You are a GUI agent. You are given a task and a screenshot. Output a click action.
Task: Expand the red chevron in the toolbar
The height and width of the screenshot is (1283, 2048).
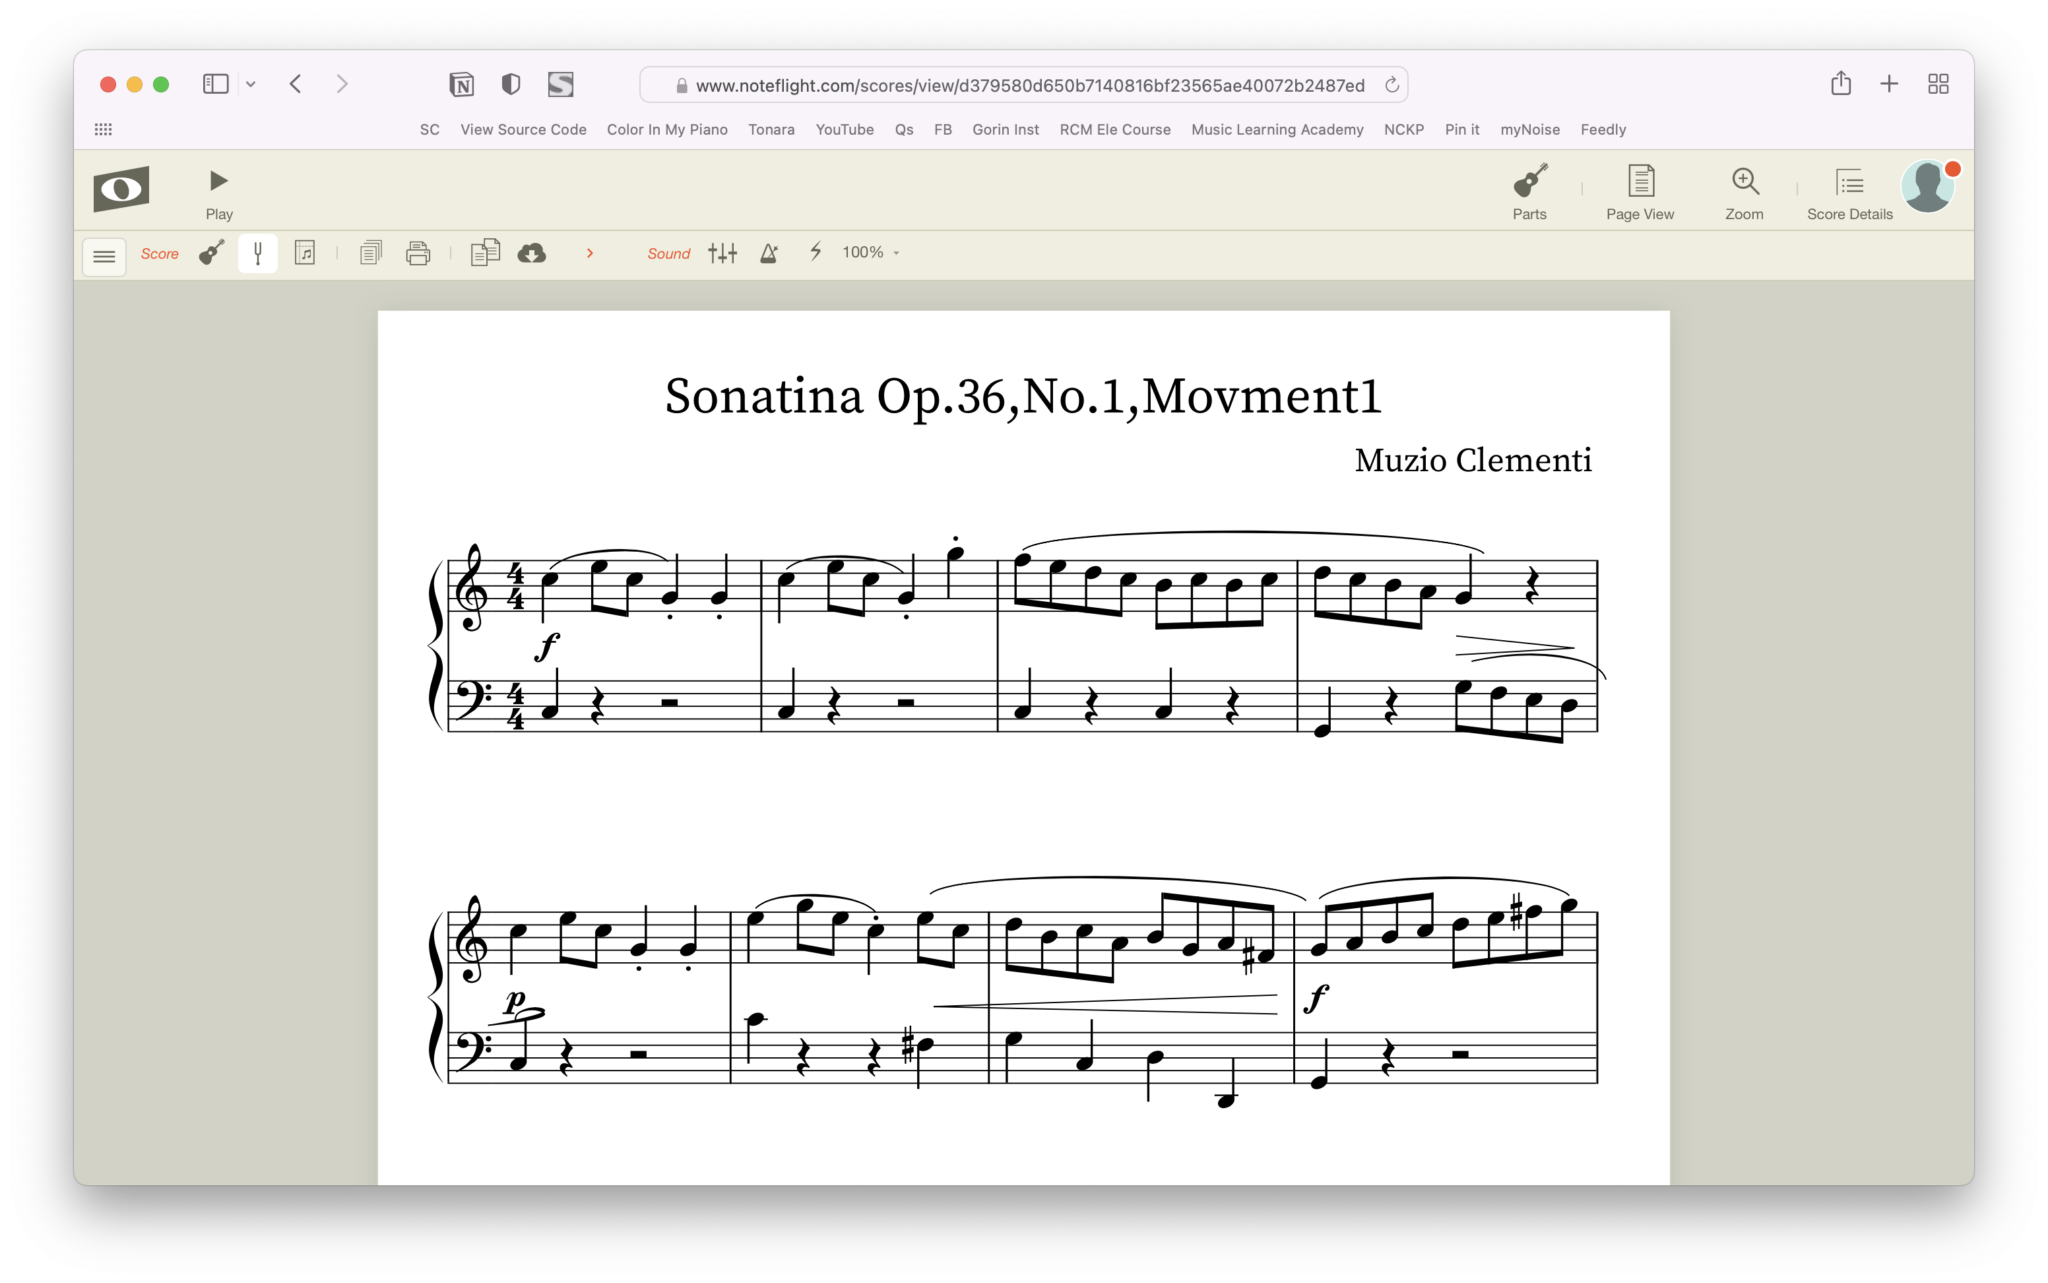pyautogui.click(x=590, y=253)
